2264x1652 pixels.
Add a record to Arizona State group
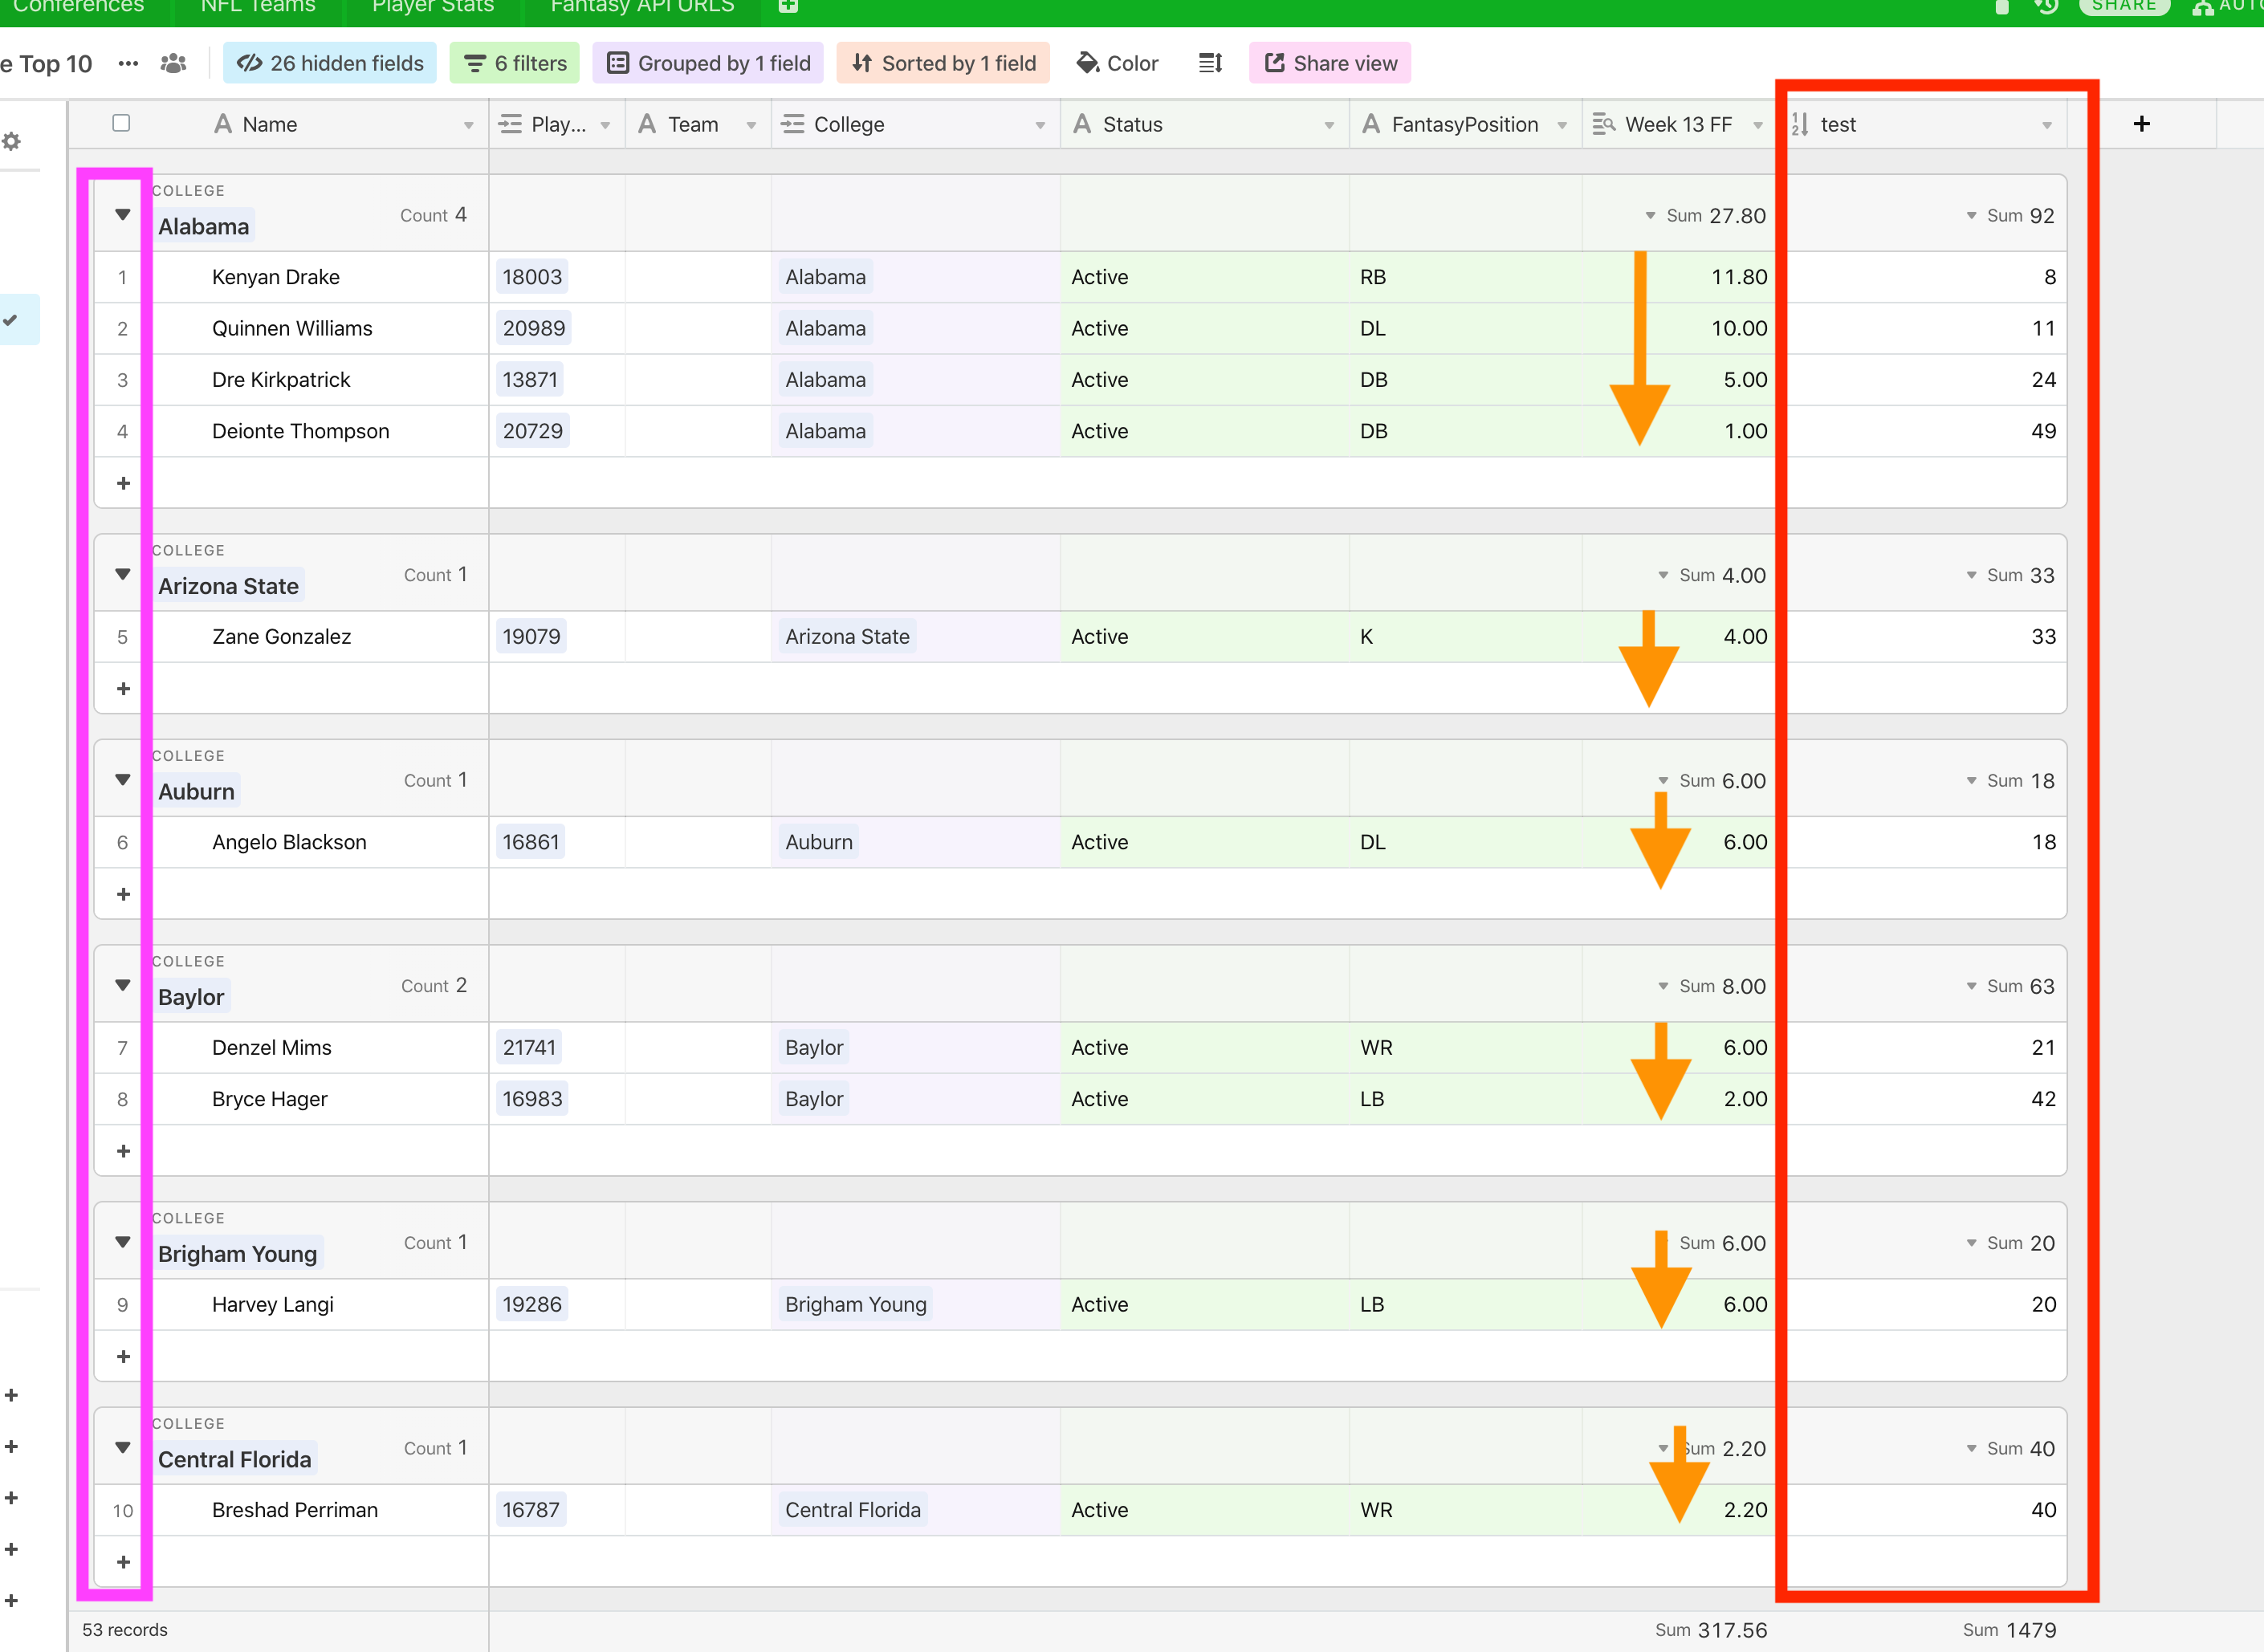[x=123, y=688]
